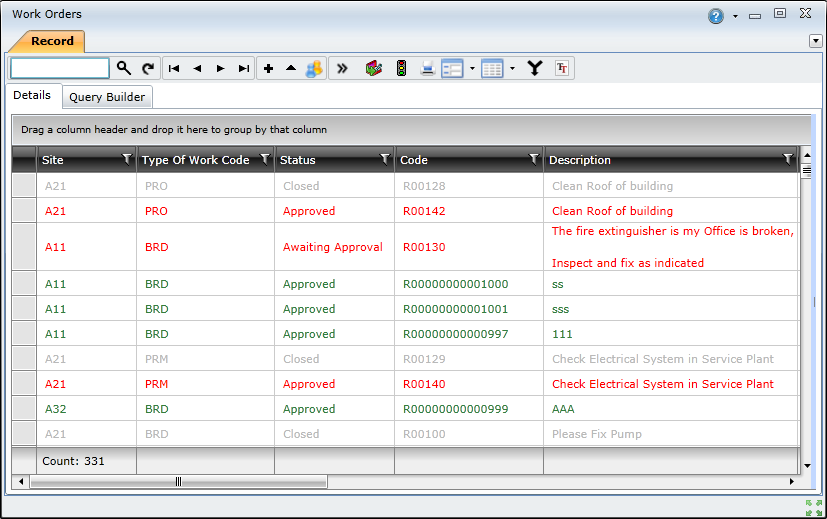
Task: Click the refresh arrow icon
Action: 148,68
